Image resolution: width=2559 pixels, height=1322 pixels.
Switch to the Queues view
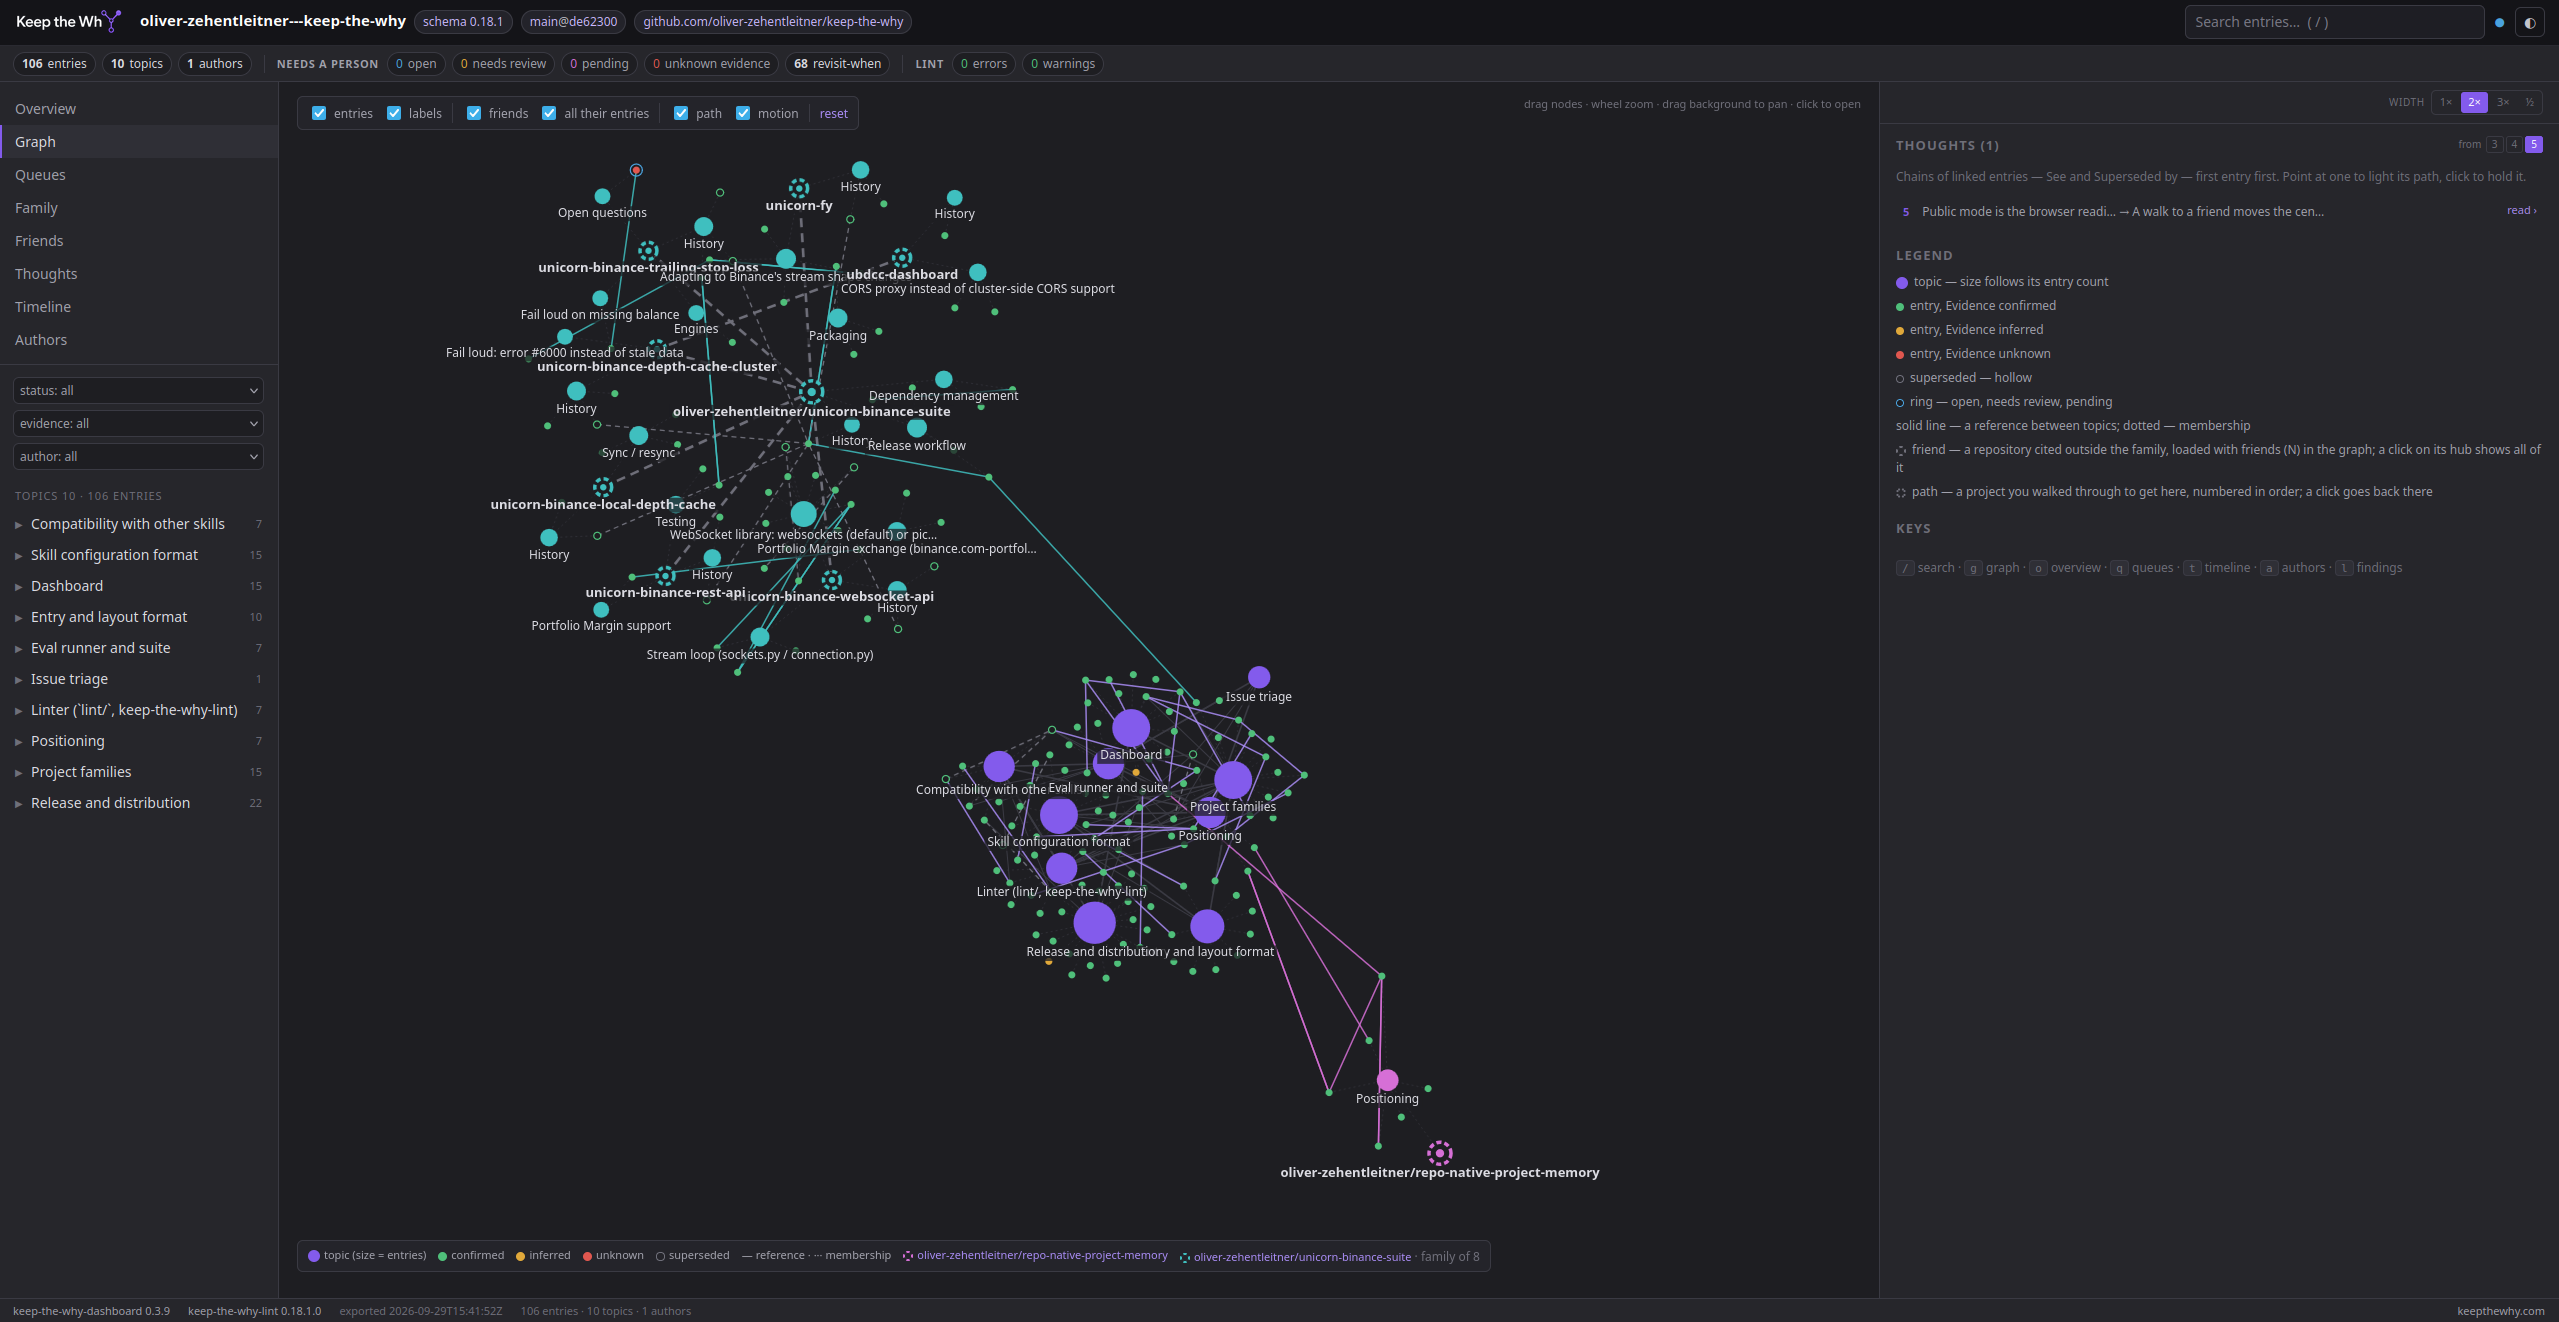[139, 175]
